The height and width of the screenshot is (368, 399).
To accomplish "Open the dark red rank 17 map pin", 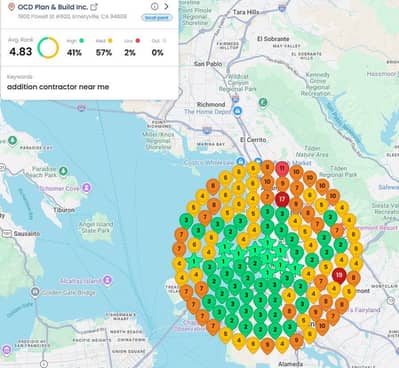I will click(282, 200).
